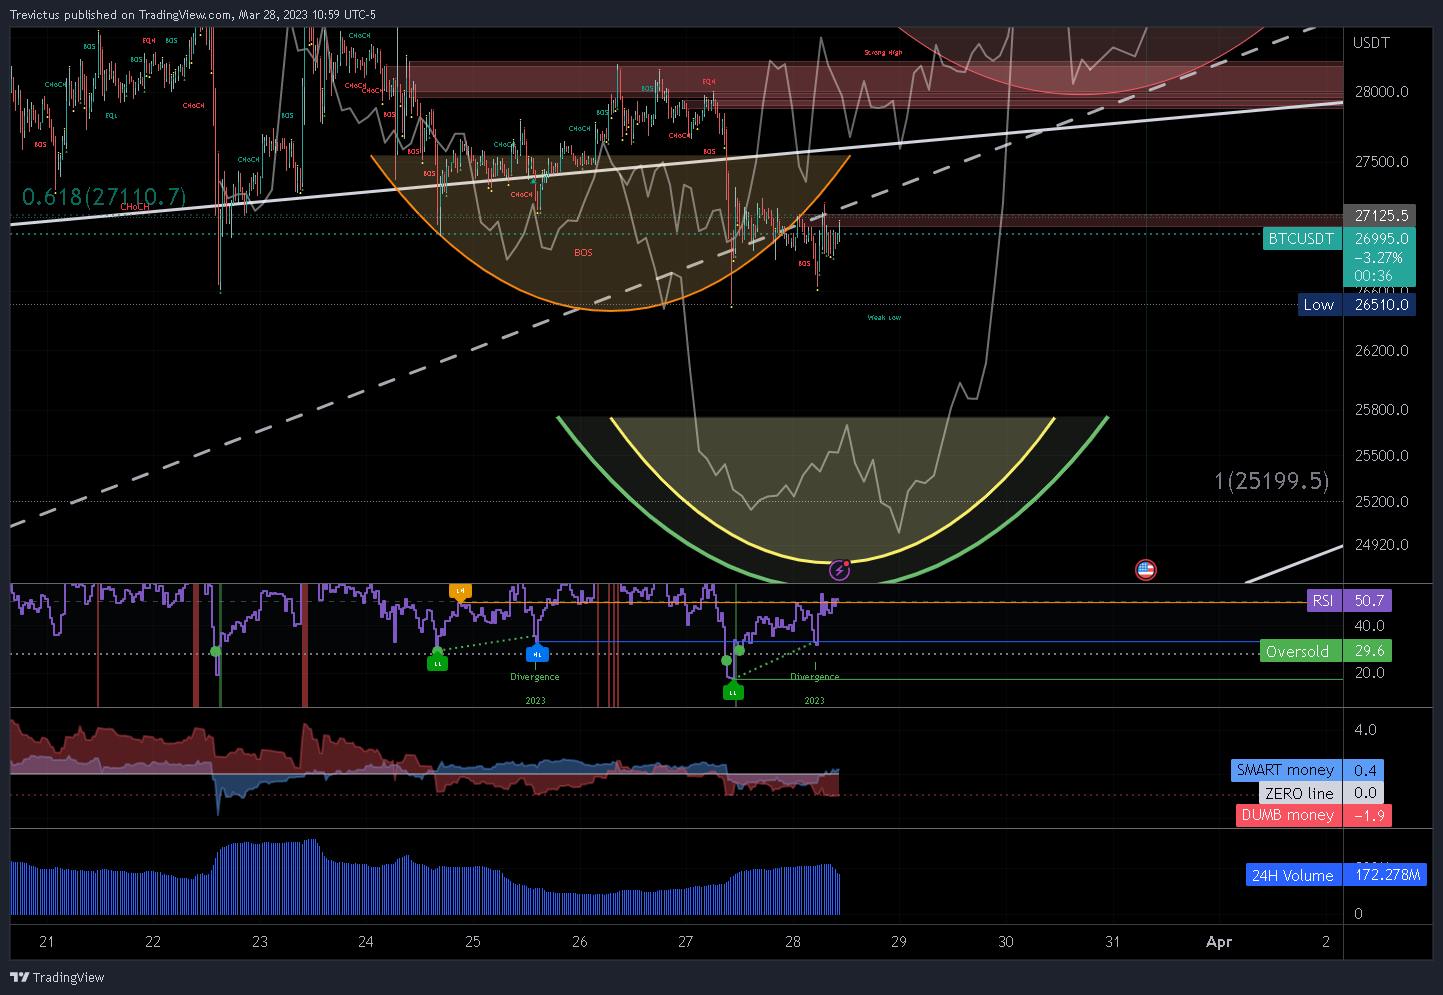The width and height of the screenshot is (1443, 995).
Task: Click date 28 on the time axis
Action: click(793, 941)
